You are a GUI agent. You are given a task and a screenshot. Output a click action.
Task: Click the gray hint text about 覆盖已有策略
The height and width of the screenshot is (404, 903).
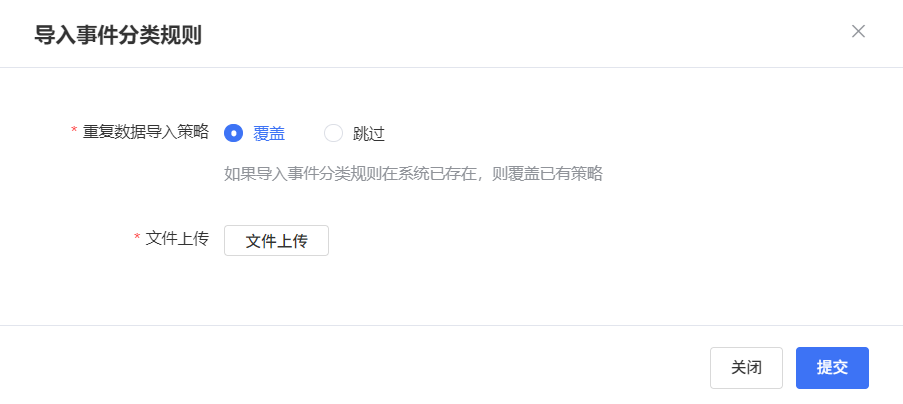tap(413, 173)
